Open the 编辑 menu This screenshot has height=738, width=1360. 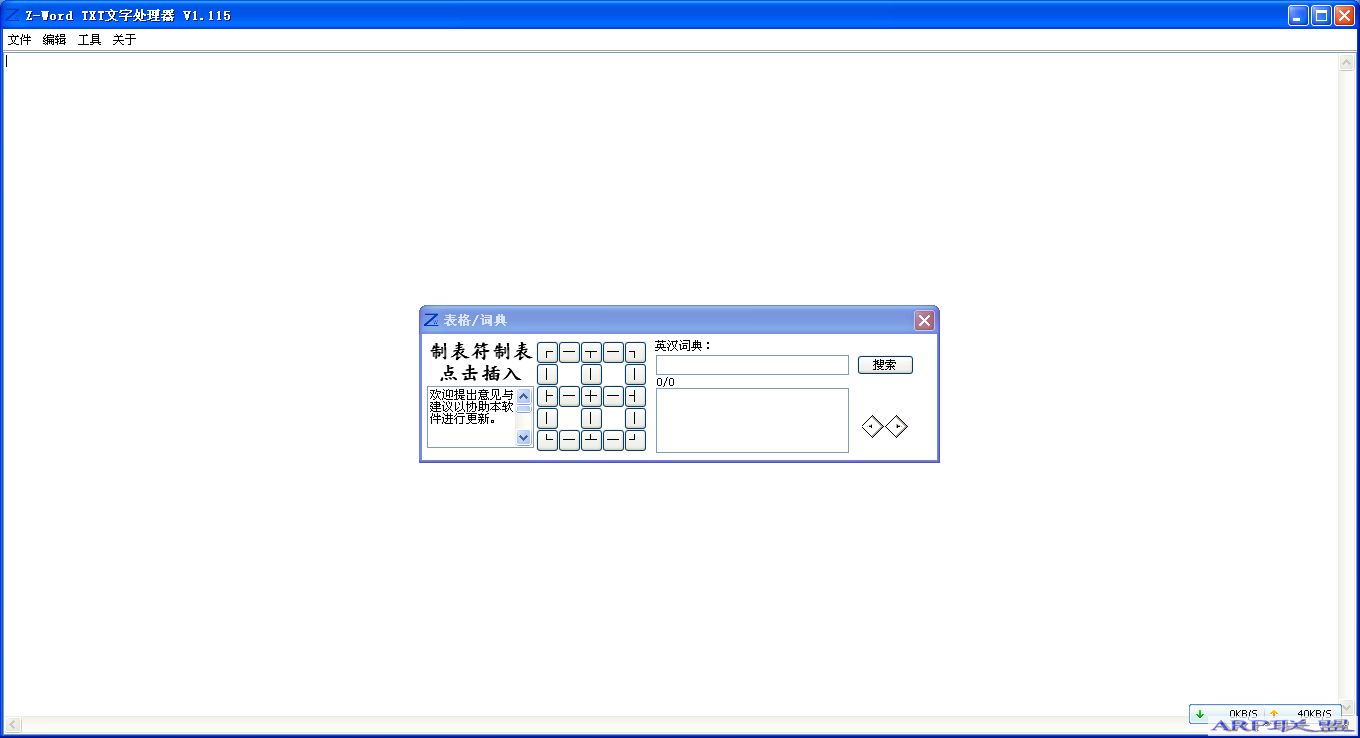[52, 39]
